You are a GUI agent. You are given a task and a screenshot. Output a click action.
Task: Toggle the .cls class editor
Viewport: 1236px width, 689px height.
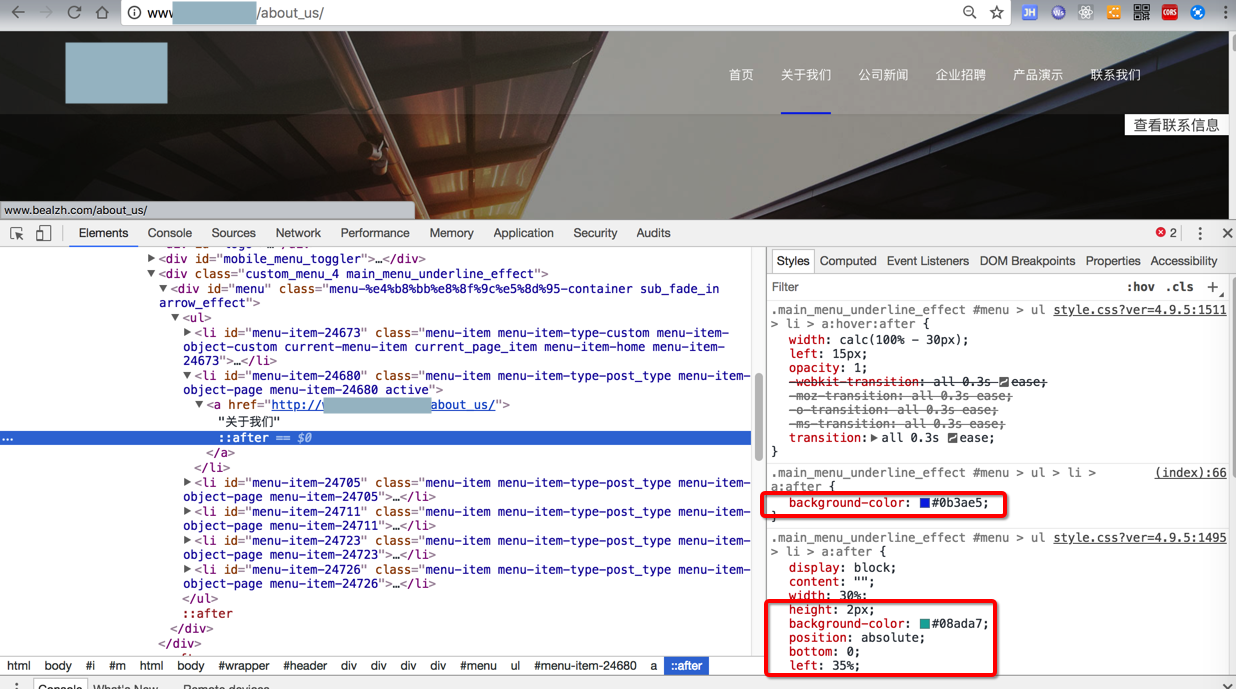[x=1182, y=287]
